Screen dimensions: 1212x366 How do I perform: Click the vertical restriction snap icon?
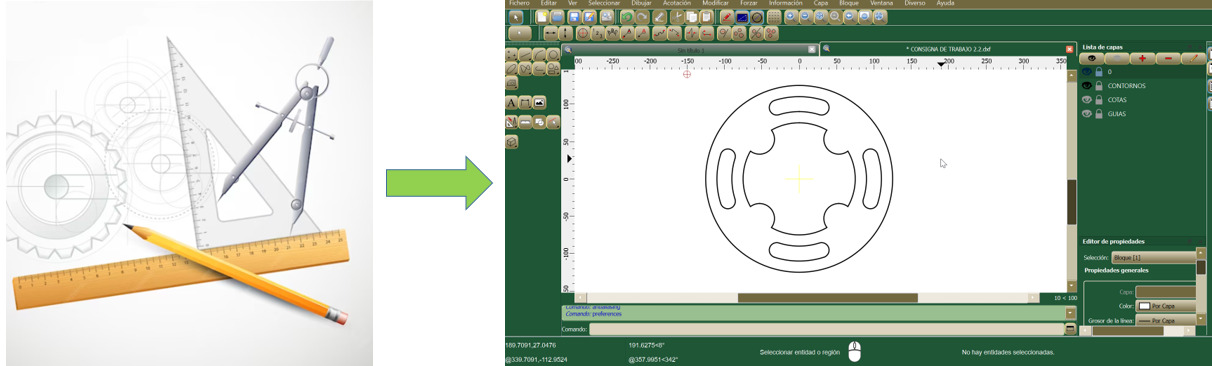tap(565, 33)
